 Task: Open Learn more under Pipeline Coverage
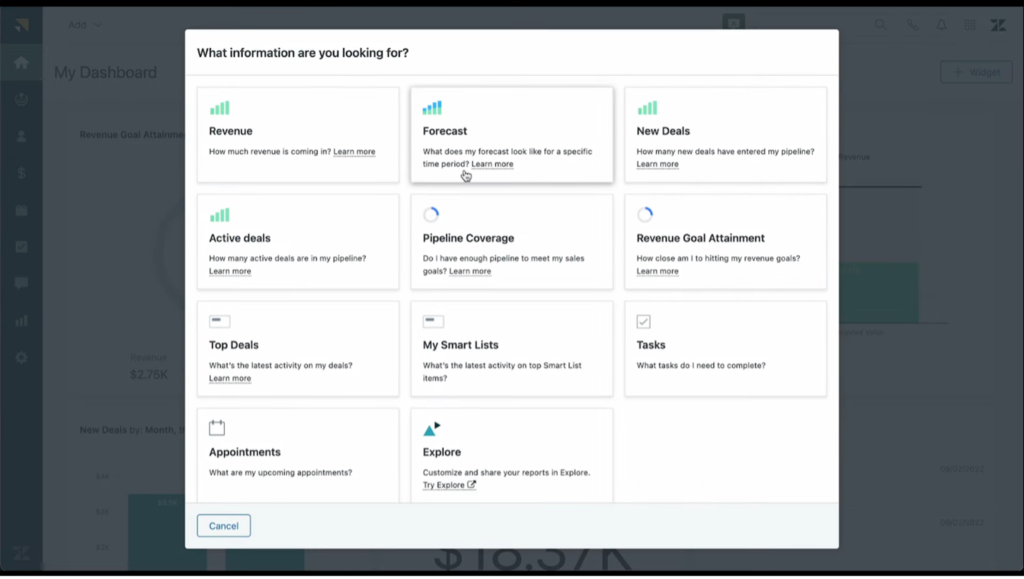[x=470, y=270]
